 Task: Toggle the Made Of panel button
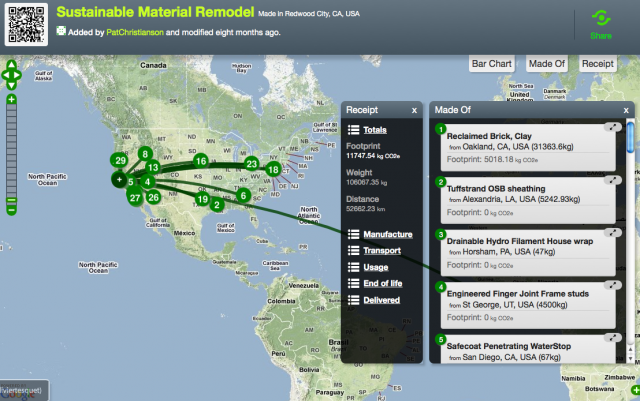547,63
